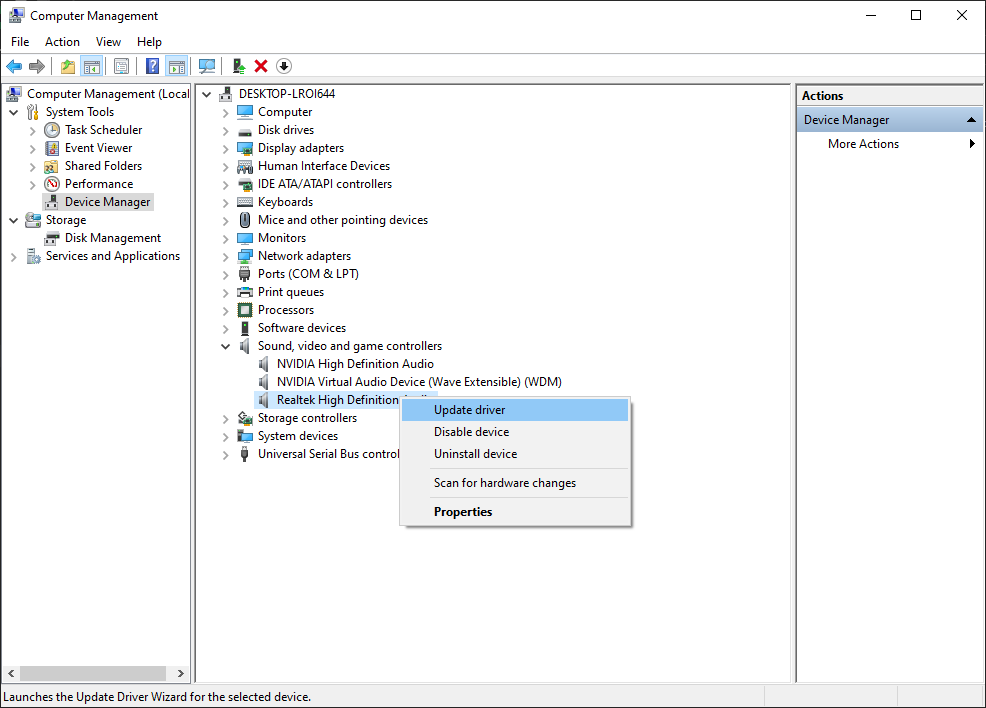
Task: Toggle the Show/Hide Action Pane button
Action: (176, 66)
